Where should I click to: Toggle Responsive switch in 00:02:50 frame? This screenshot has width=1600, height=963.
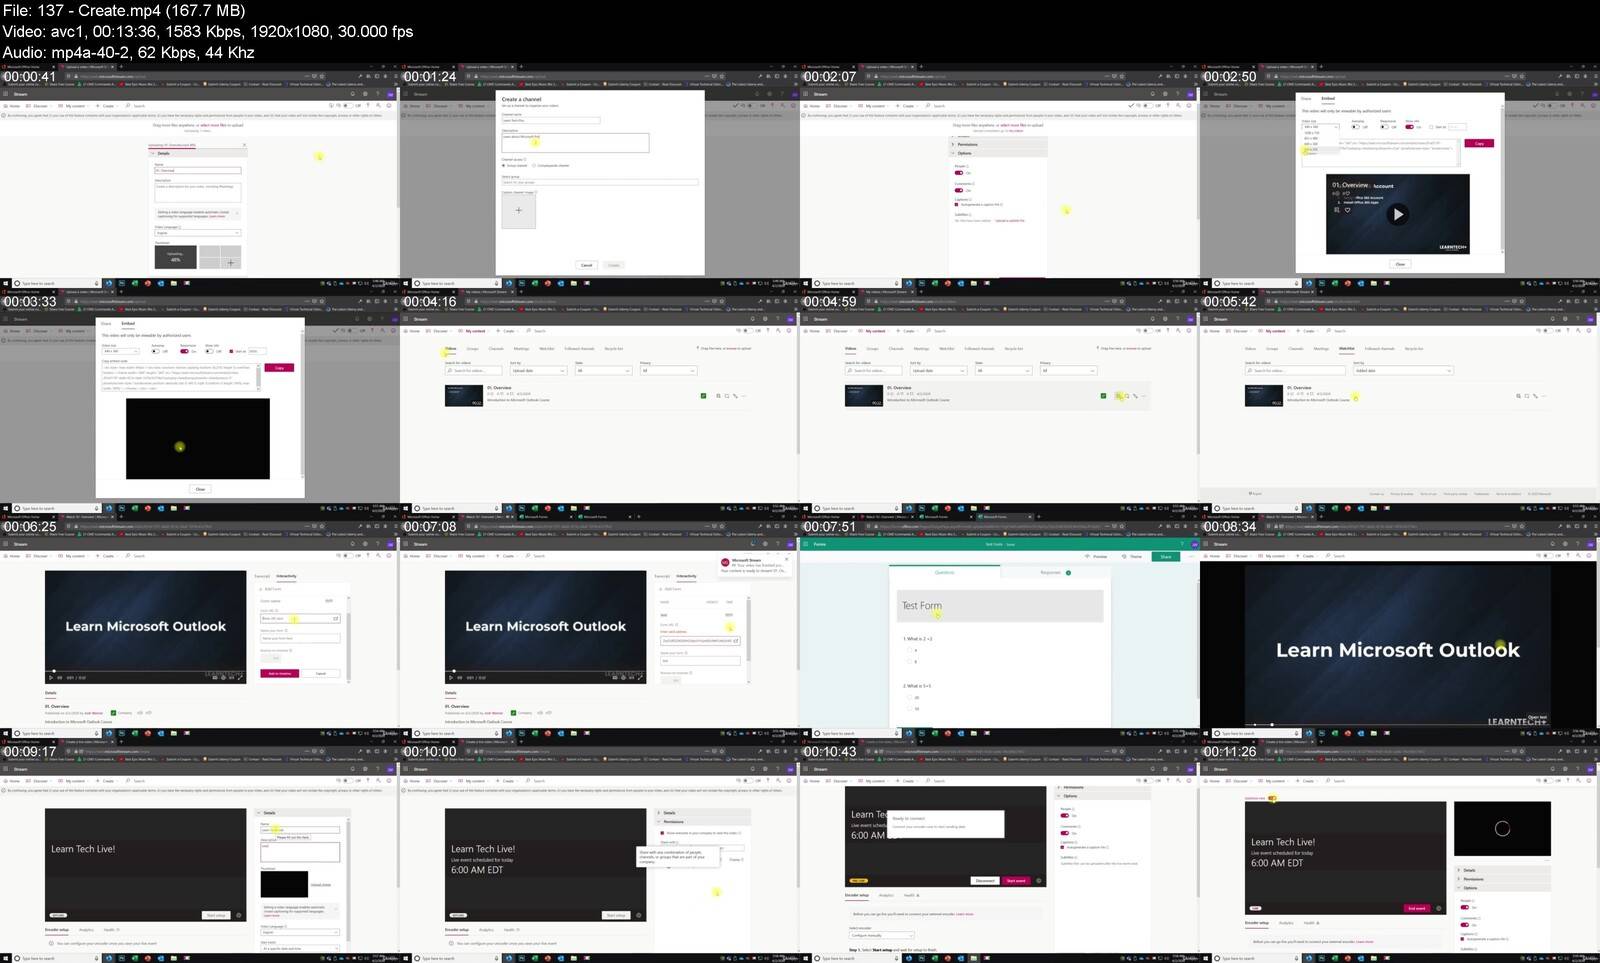point(1384,127)
